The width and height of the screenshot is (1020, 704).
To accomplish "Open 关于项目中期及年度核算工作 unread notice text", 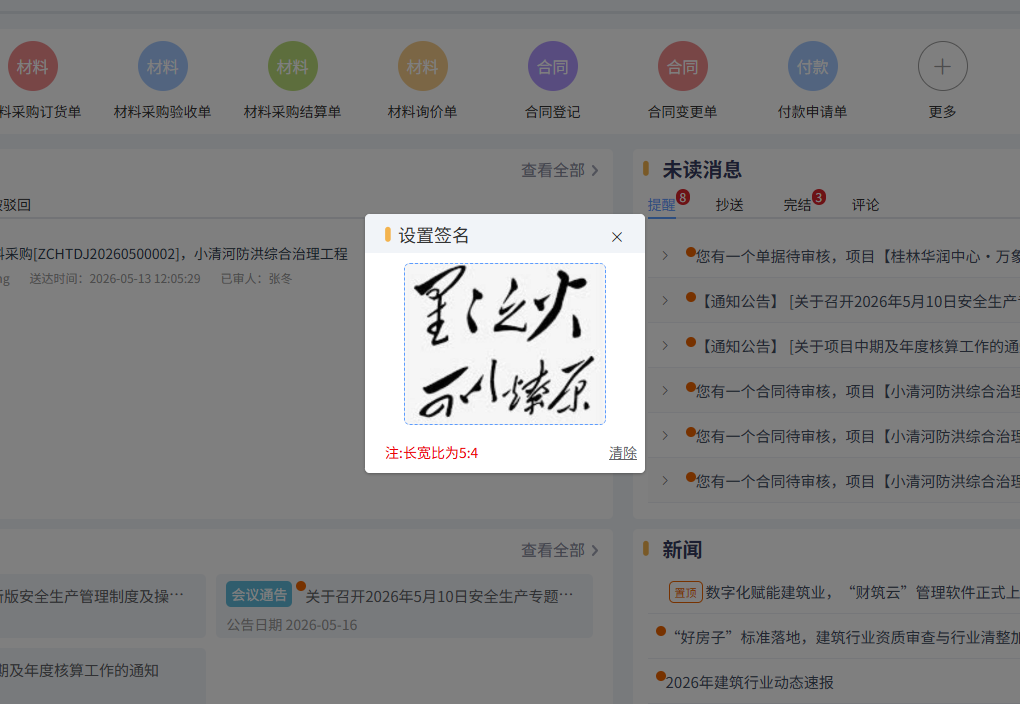I will (x=859, y=346).
